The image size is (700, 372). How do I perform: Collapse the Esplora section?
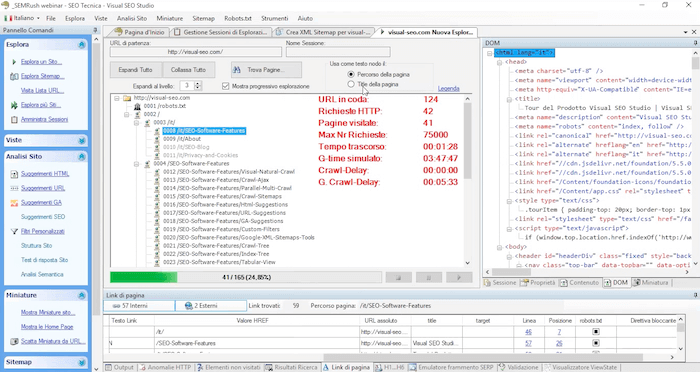tap(82, 45)
